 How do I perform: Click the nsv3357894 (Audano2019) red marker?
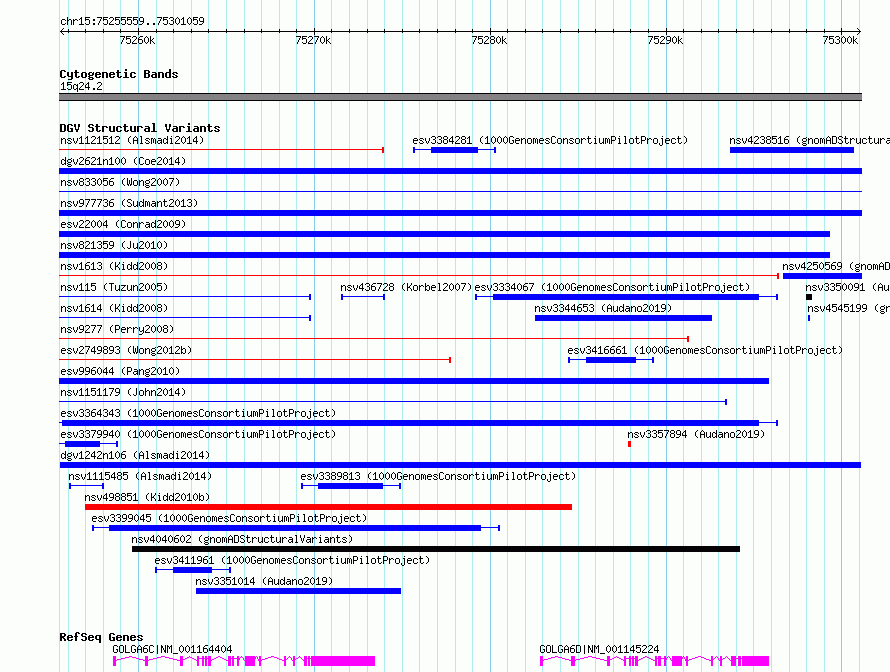click(x=629, y=444)
